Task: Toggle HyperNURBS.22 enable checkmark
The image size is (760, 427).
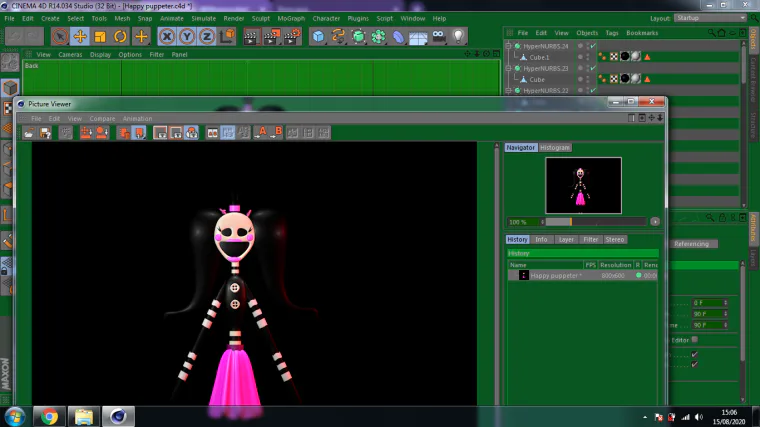Action: 593,91
